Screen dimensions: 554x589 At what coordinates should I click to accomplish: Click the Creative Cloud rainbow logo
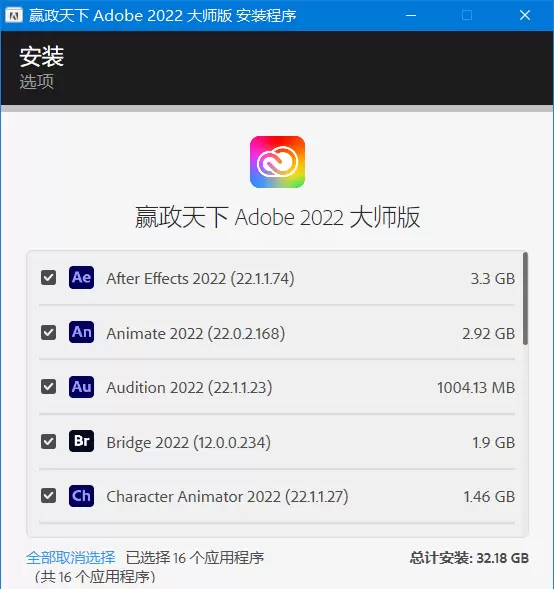[277, 162]
